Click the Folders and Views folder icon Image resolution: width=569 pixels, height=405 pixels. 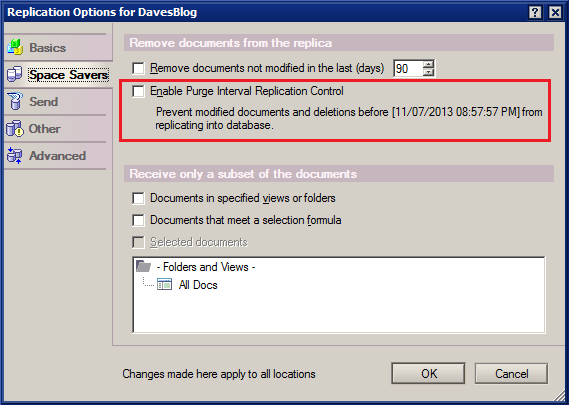click(143, 266)
